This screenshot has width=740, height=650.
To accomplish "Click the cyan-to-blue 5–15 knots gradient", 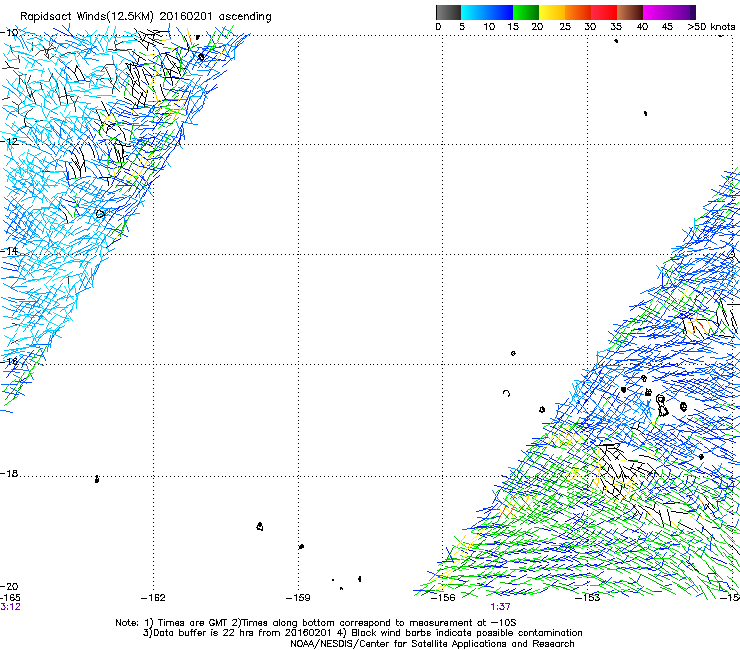I will [x=487, y=12].
